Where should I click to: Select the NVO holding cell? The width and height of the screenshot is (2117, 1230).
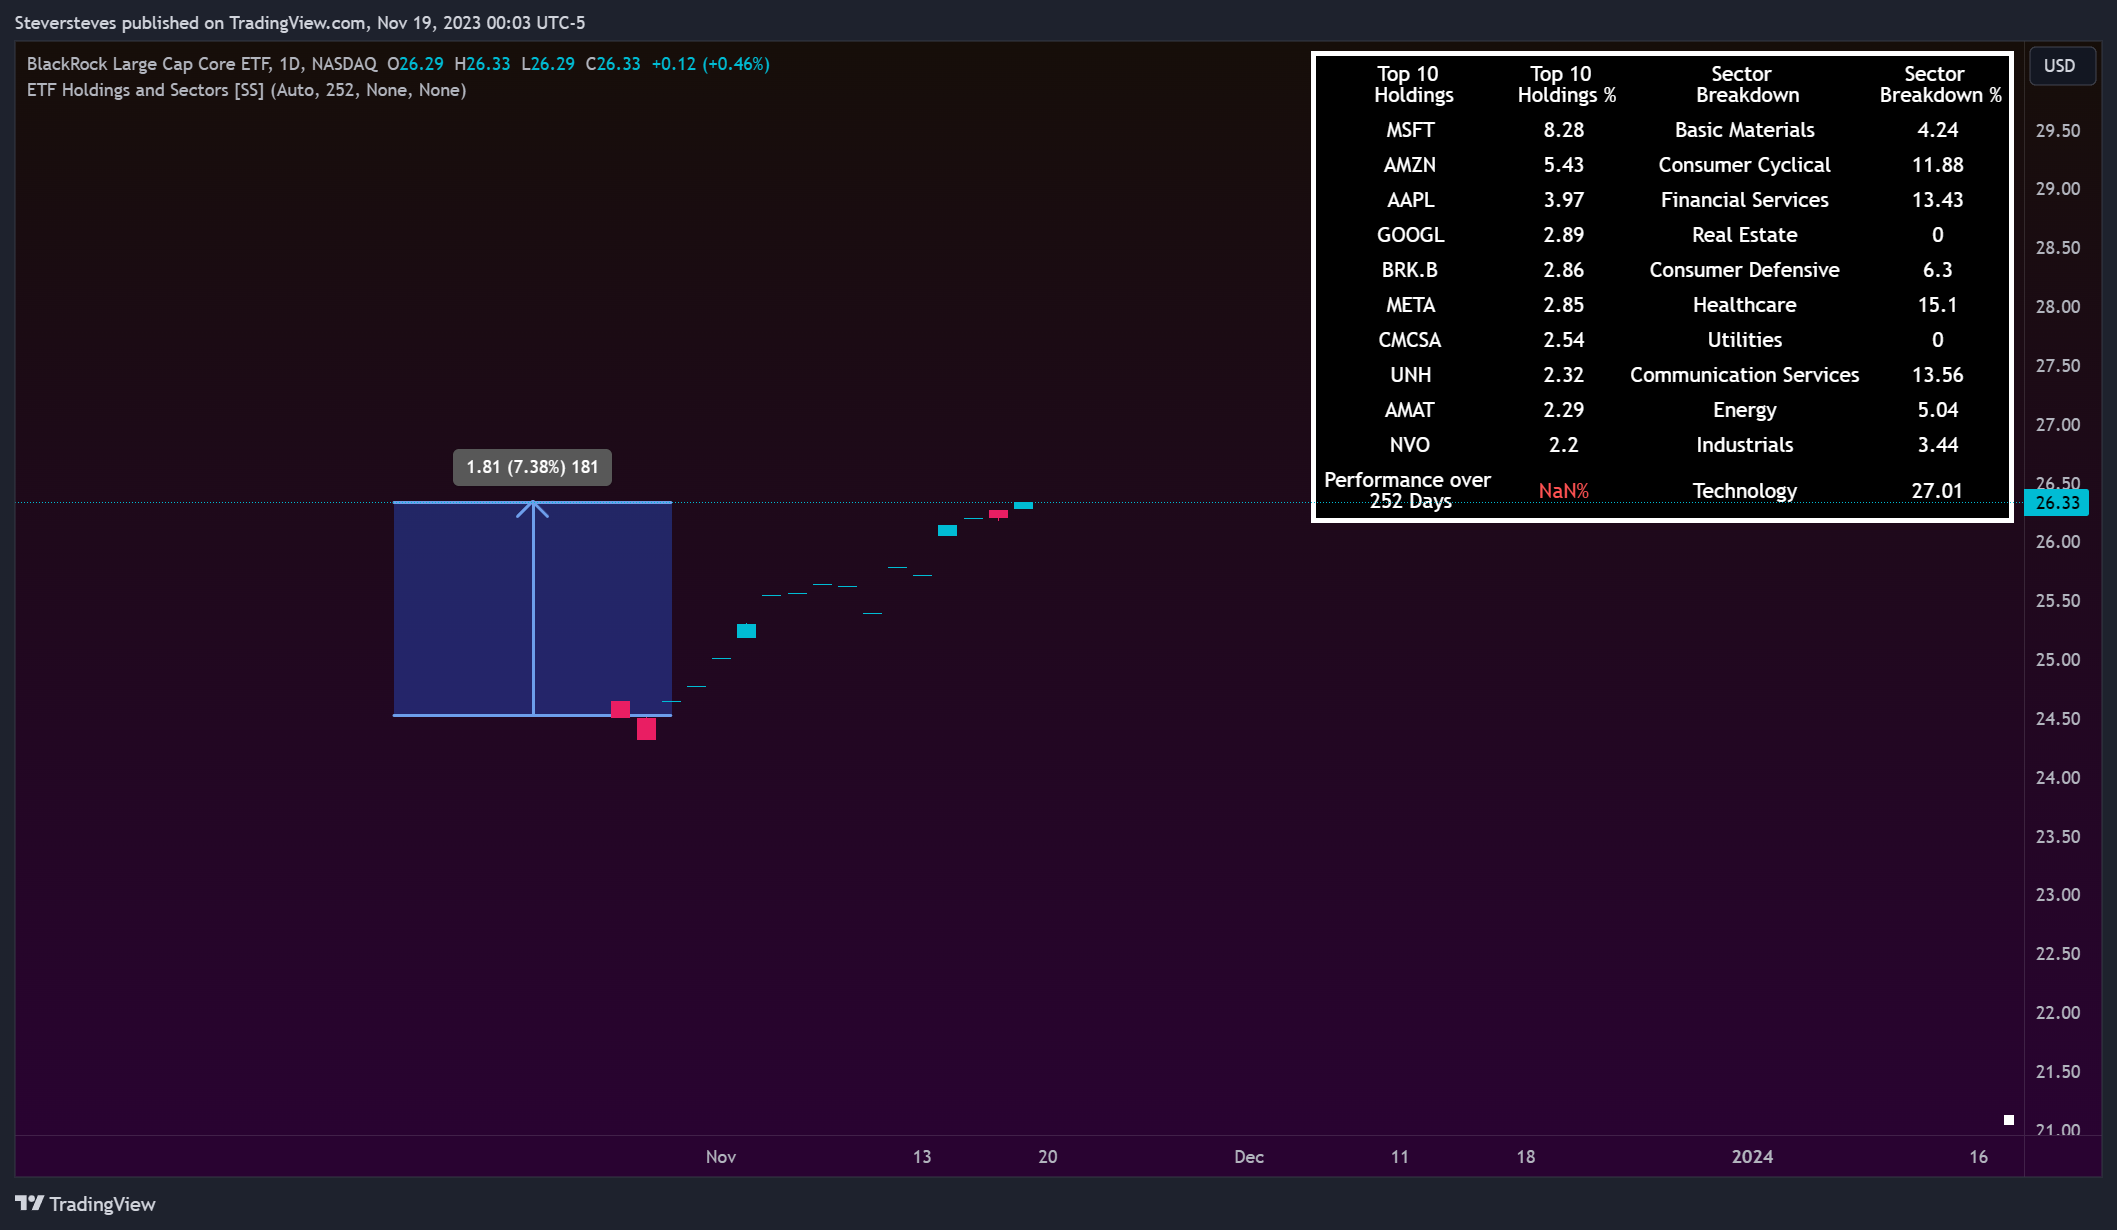(1410, 445)
